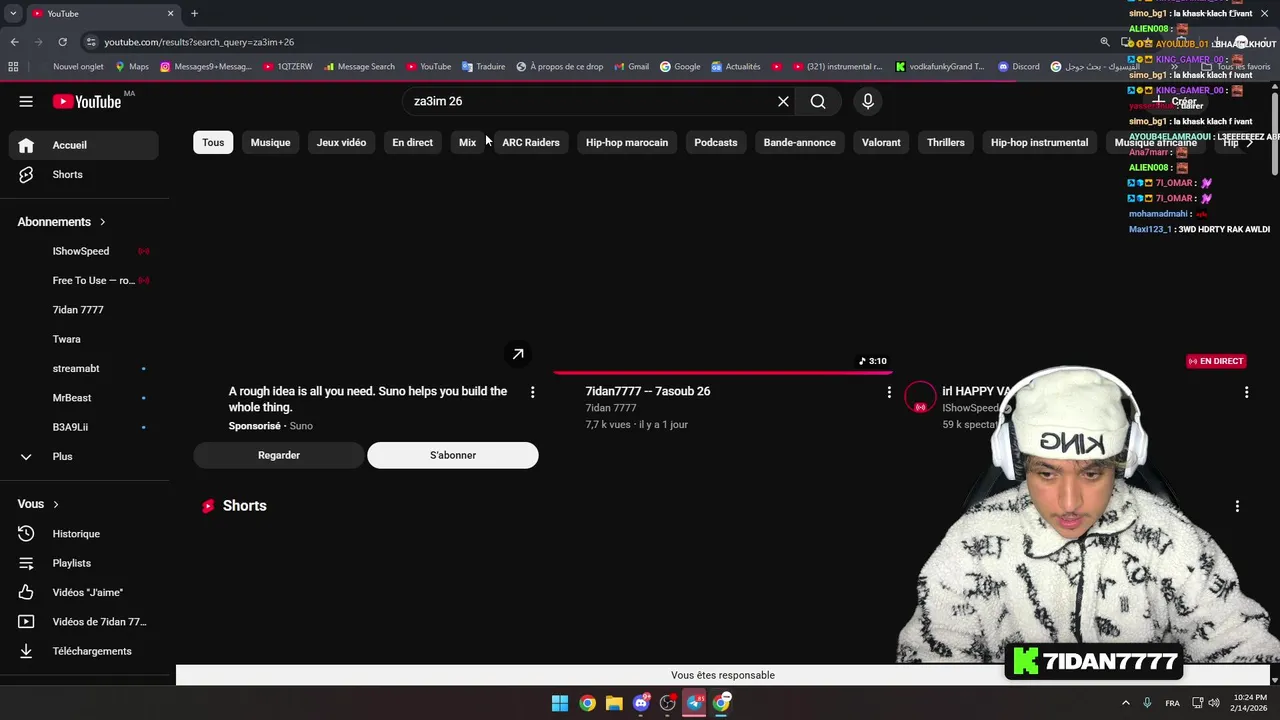Screen dimensions: 1280x720
Task: Open the Windows Start menu
Action: coord(560,703)
